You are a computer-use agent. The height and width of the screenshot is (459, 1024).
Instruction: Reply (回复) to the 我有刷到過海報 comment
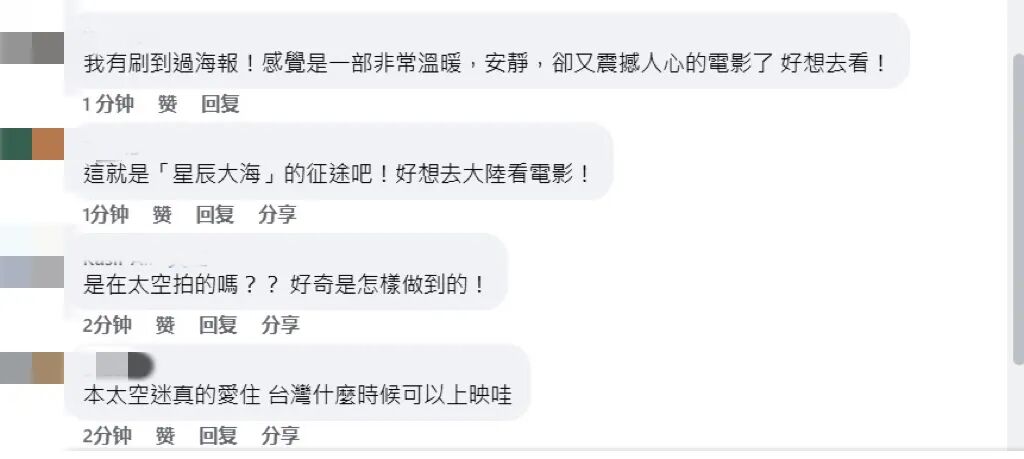(x=220, y=104)
